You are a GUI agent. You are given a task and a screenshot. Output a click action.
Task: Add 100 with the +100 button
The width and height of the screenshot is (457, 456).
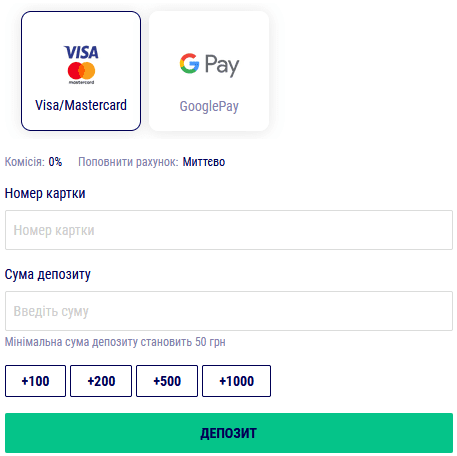coord(35,381)
